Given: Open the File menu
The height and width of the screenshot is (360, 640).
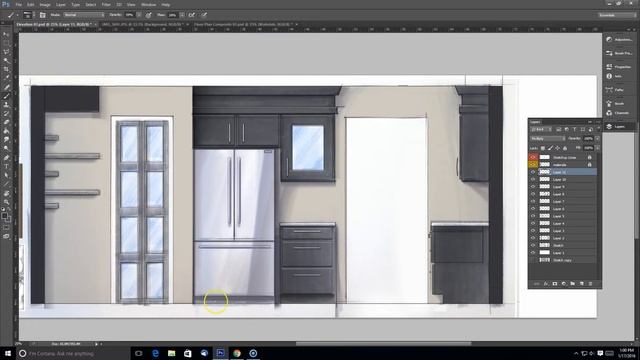Looking at the screenshot, I should [x=18, y=4].
